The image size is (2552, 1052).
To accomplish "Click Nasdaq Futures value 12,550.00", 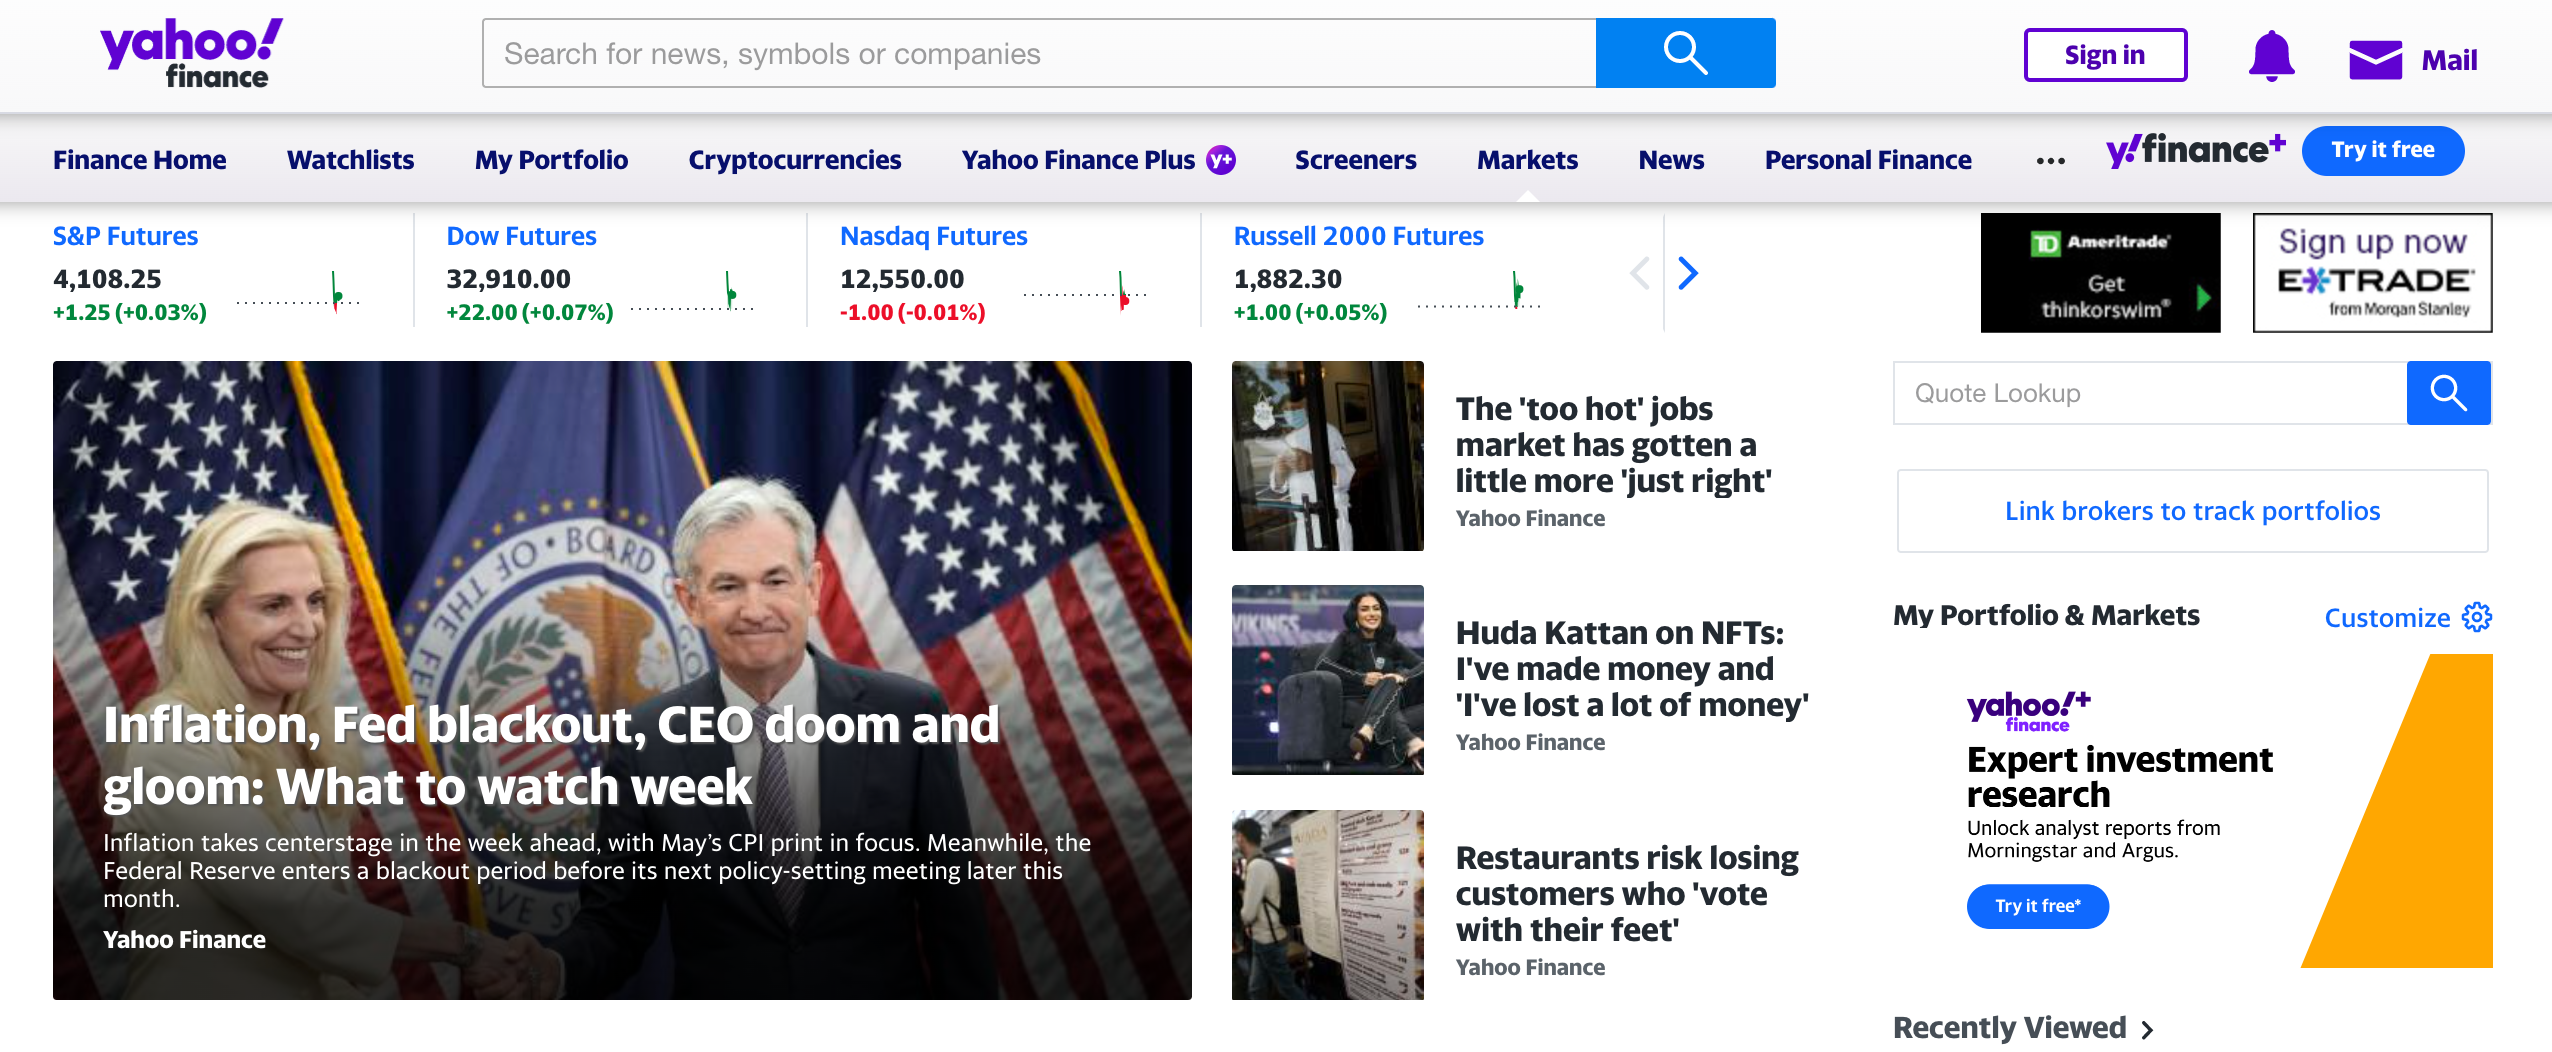I will (902, 279).
